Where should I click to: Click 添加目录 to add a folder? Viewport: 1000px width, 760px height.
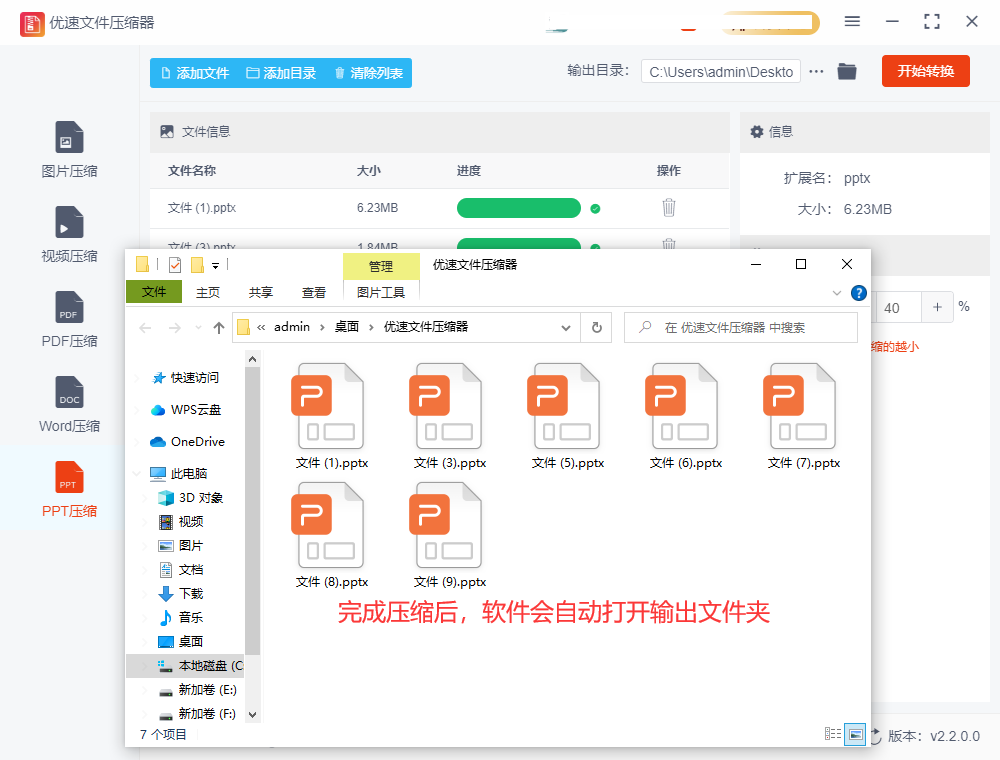[281, 73]
